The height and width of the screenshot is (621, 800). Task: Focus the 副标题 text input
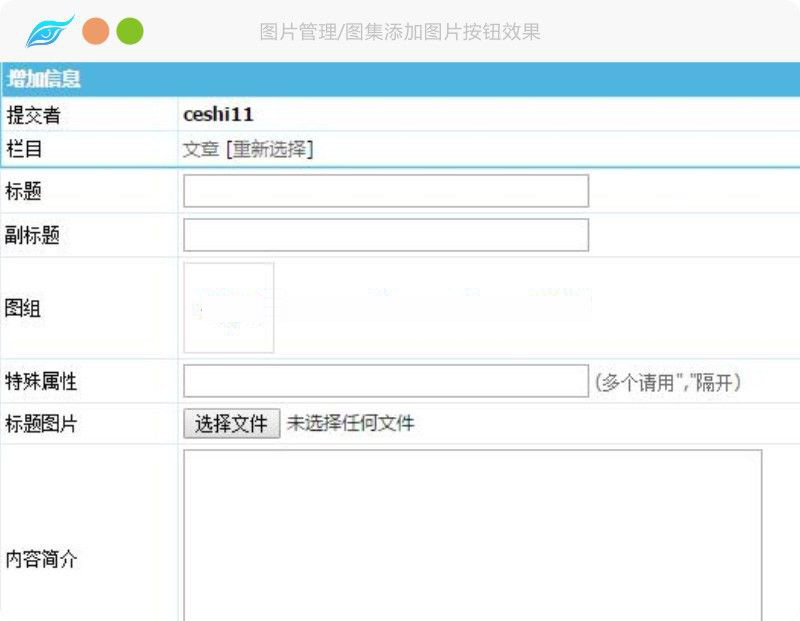point(385,235)
